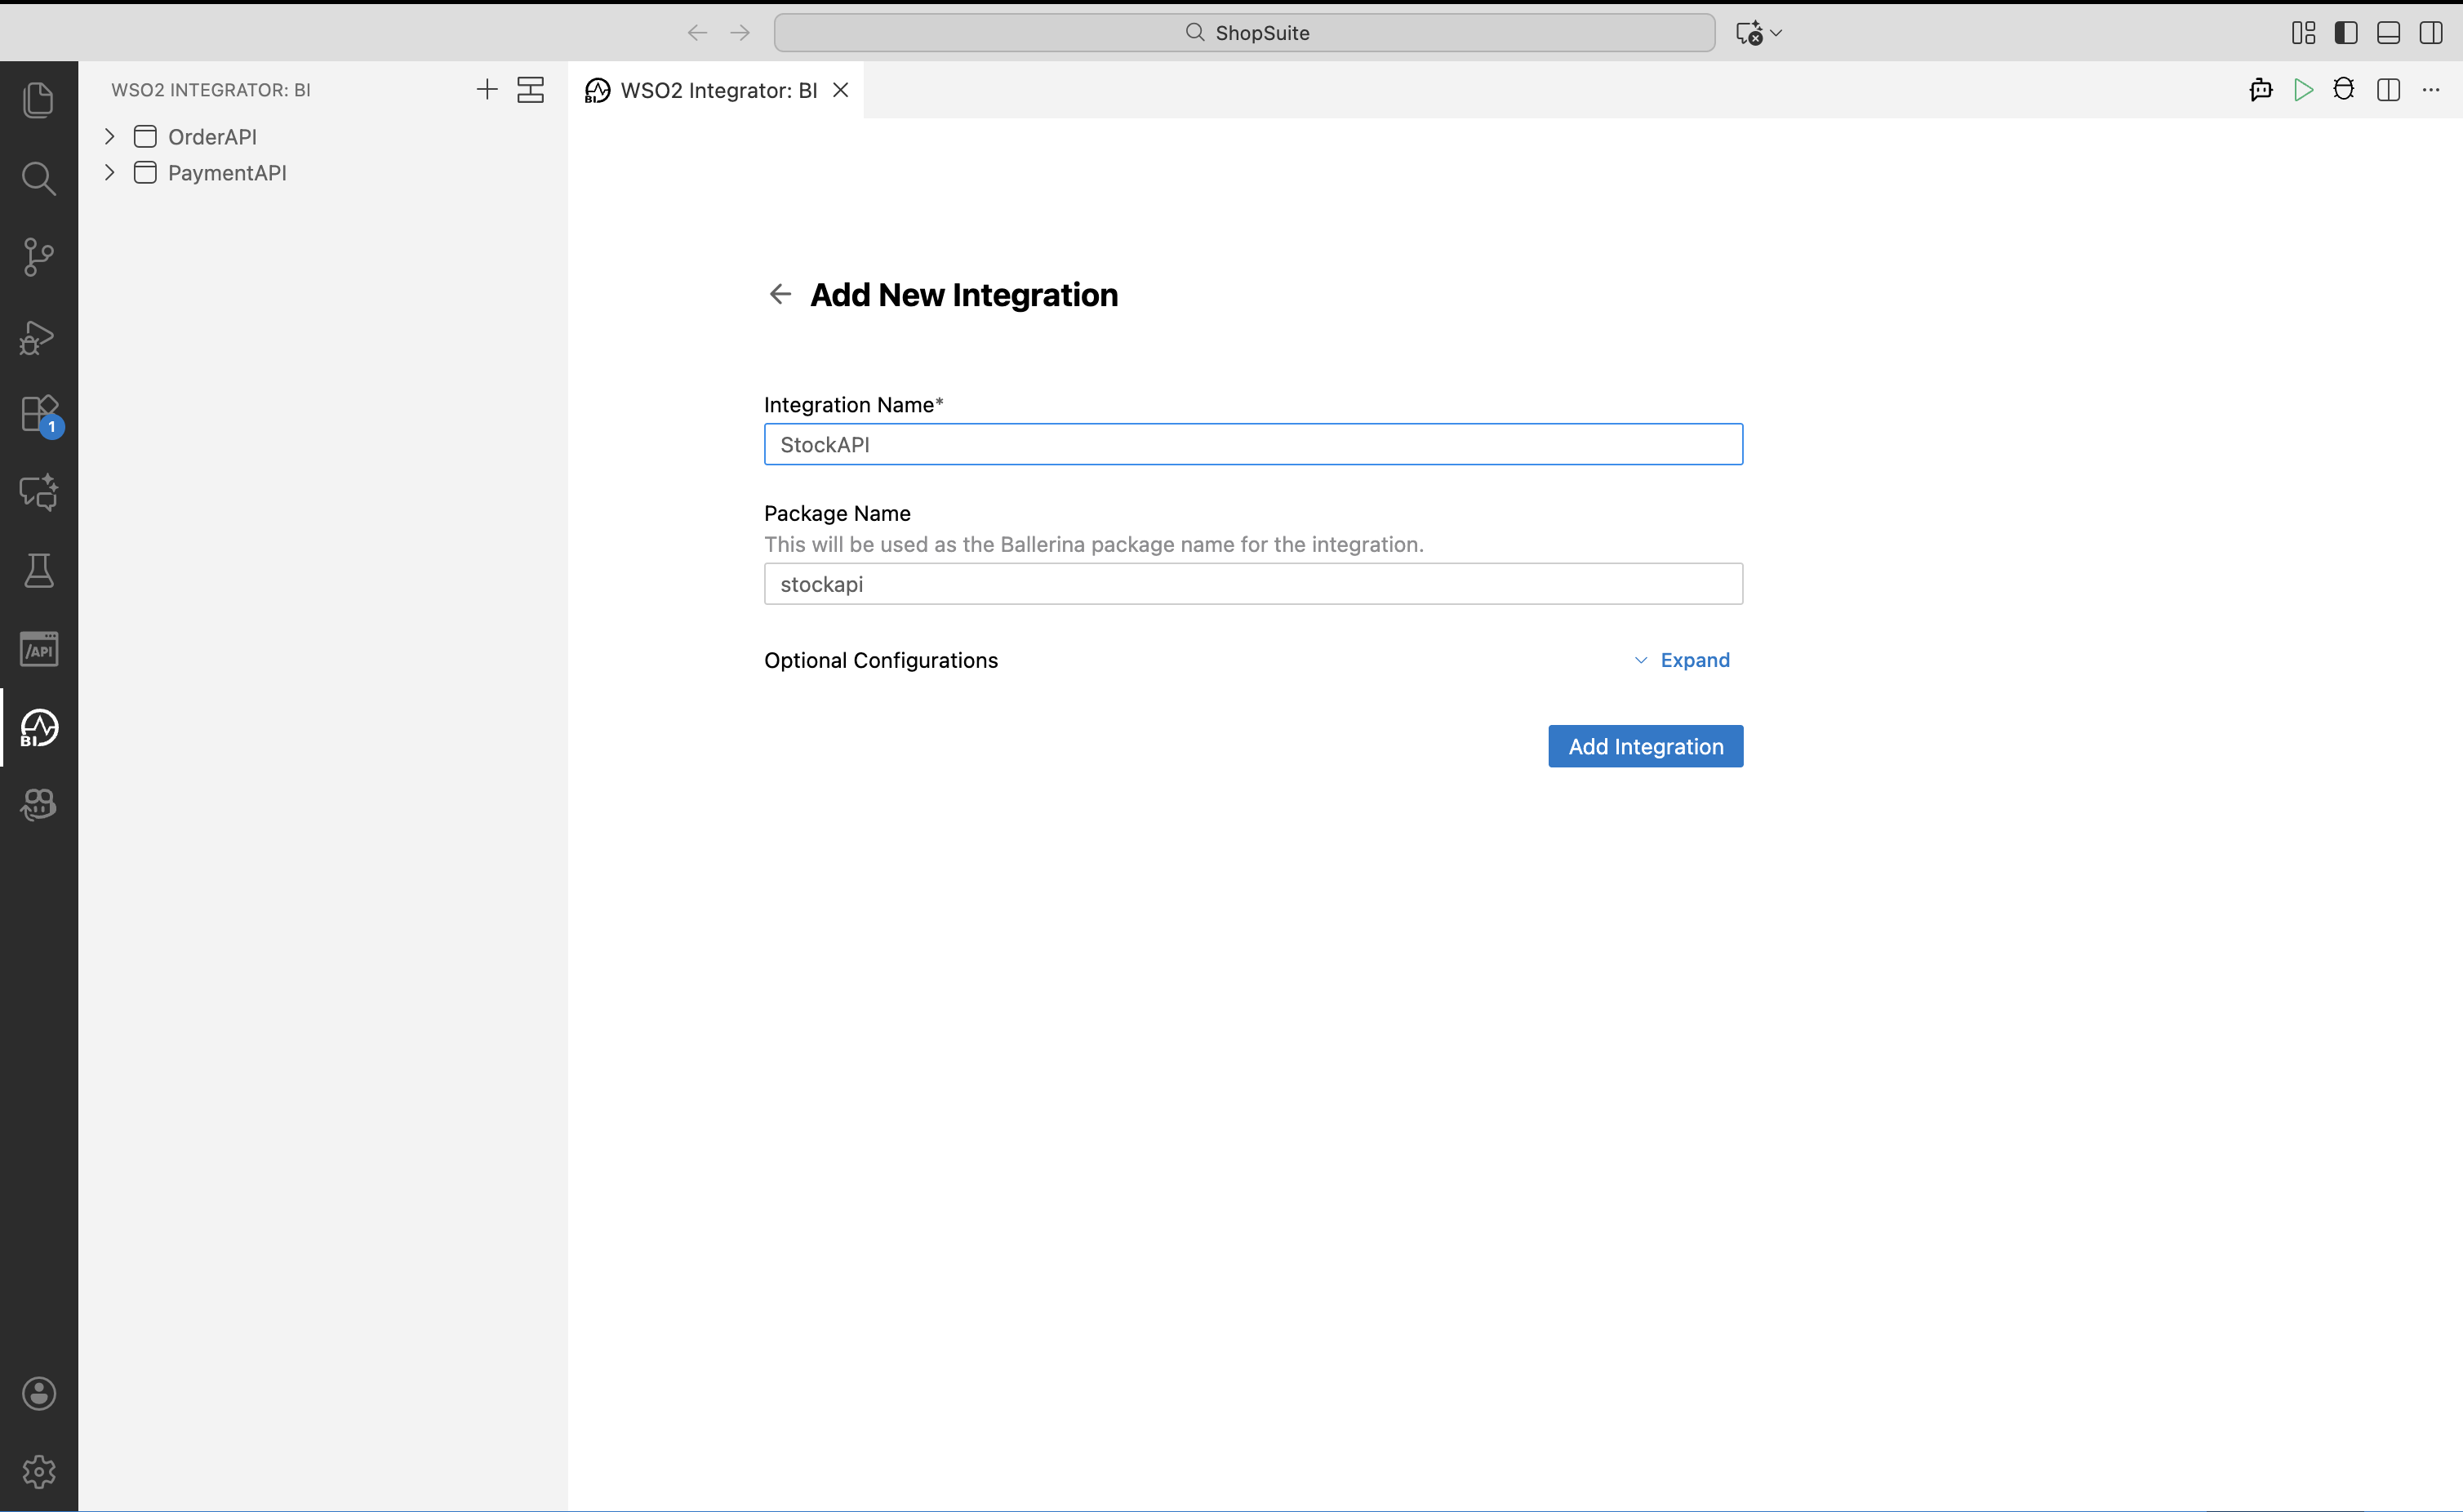Toggle the primary side bar
This screenshot has width=2463, height=1512.
click(x=2346, y=32)
